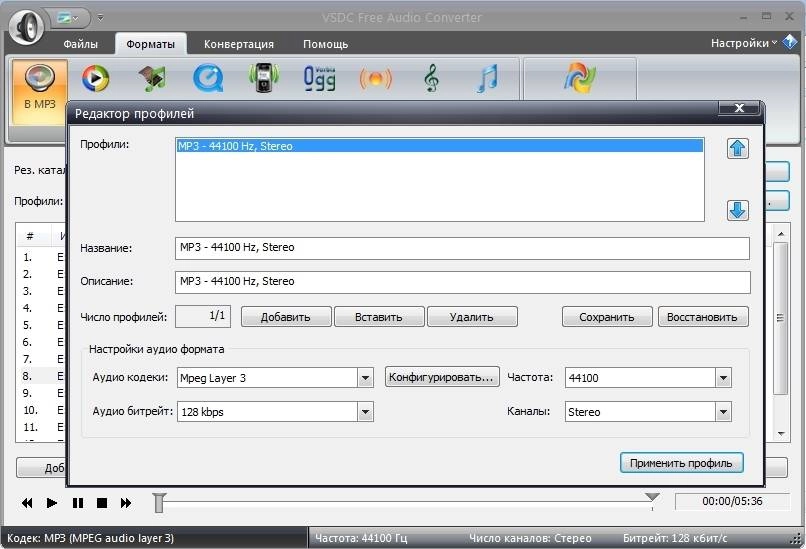Click the Битрейт: 128 кбит/с status entry
Image resolution: width=806 pixels, height=549 pixels.
tap(675, 538)
